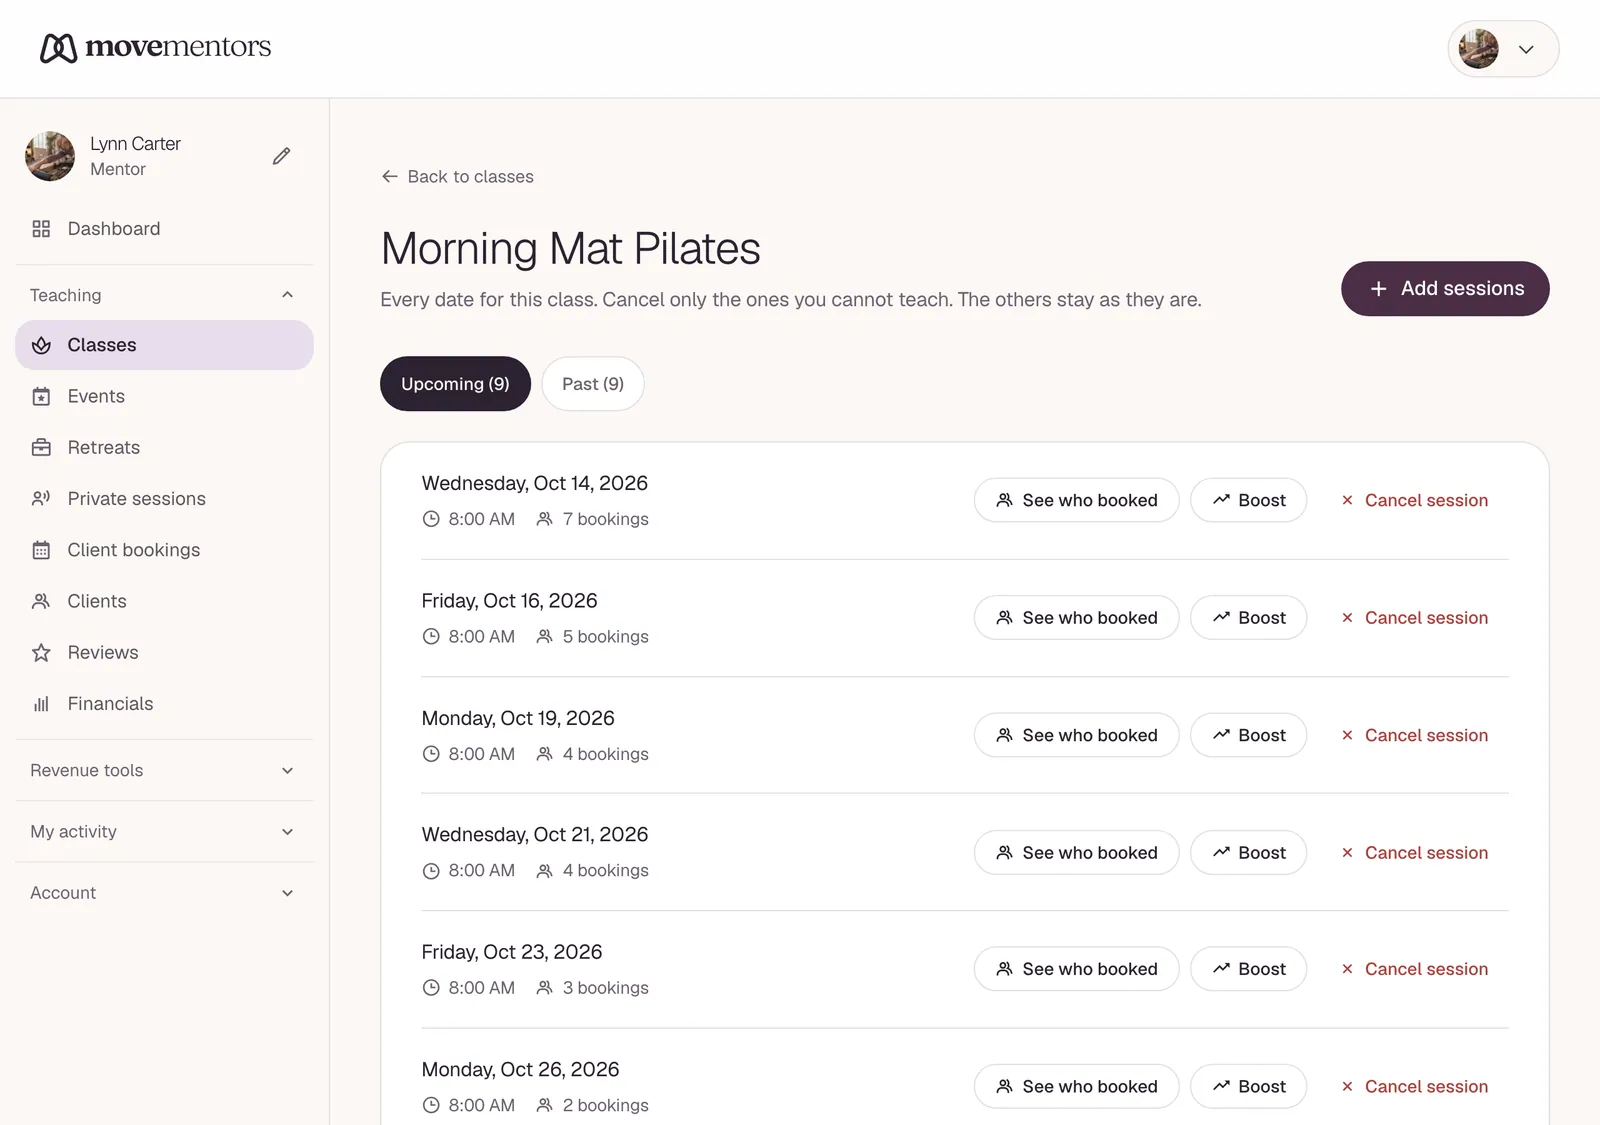Click Lynn Carter's sidebar profile photo

pyautogui.click(x=50, y=156)
